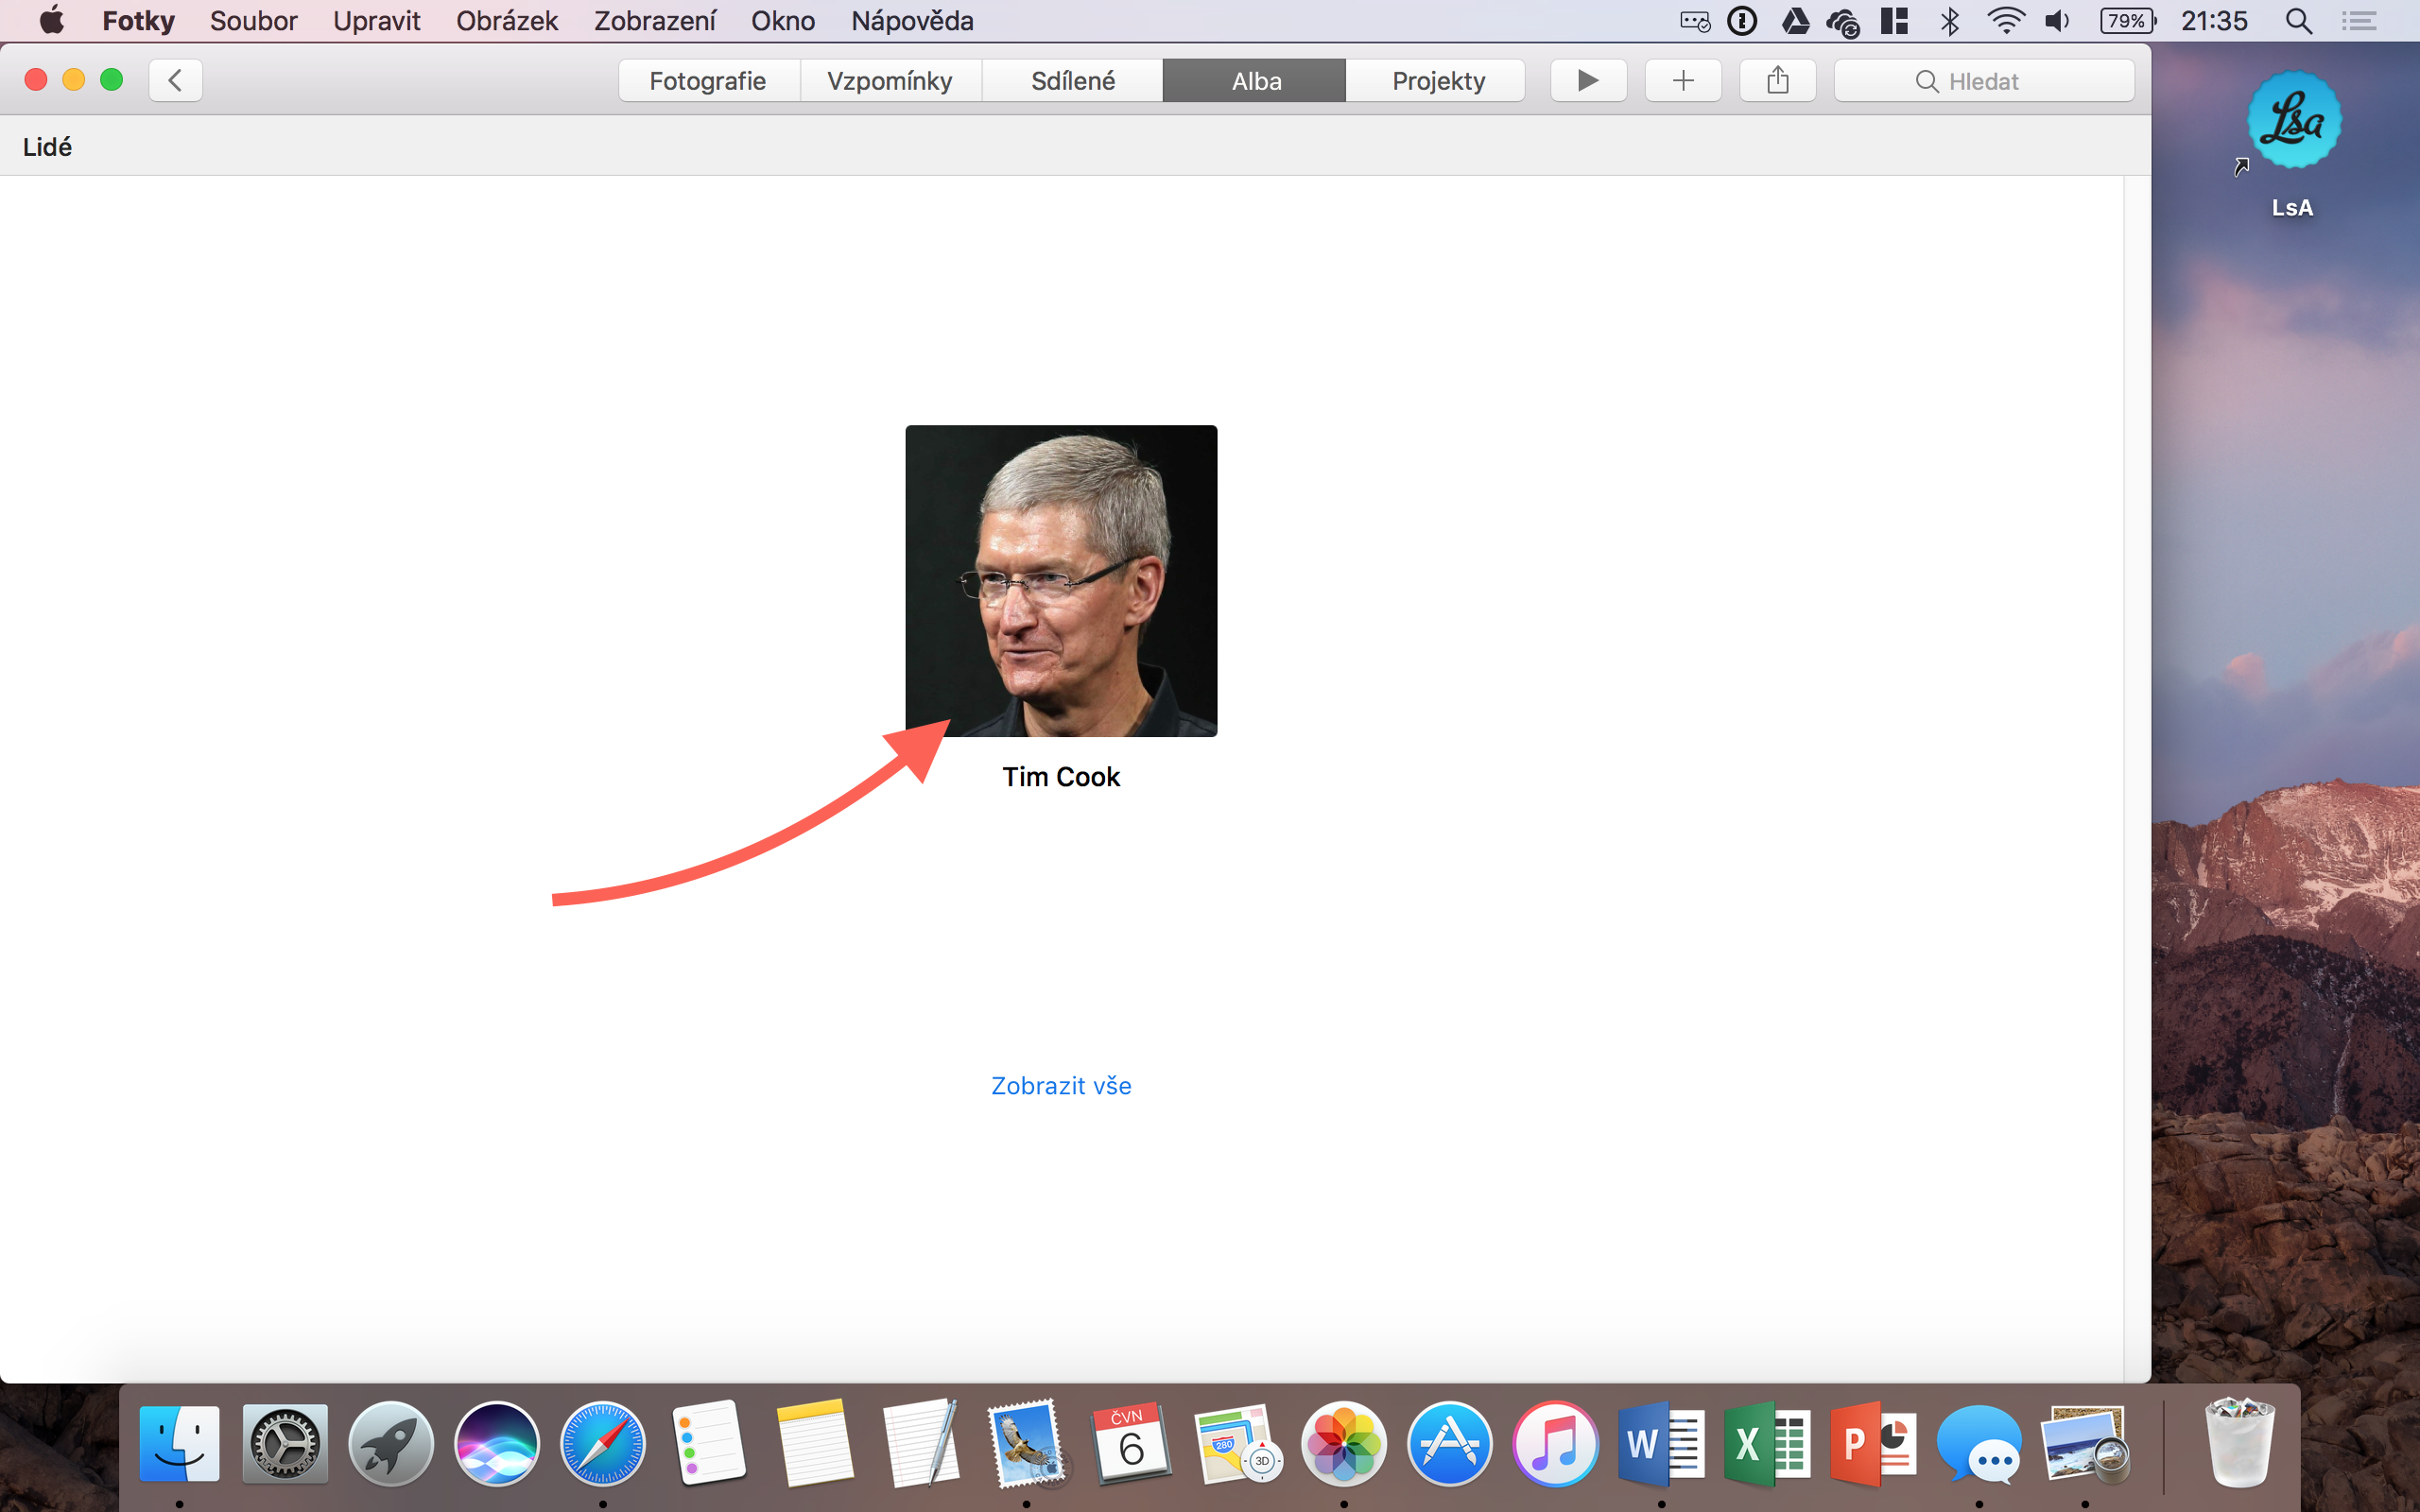Open iTunes from the Dock
2420x1512 pixels.
tap(1555, 1444)
